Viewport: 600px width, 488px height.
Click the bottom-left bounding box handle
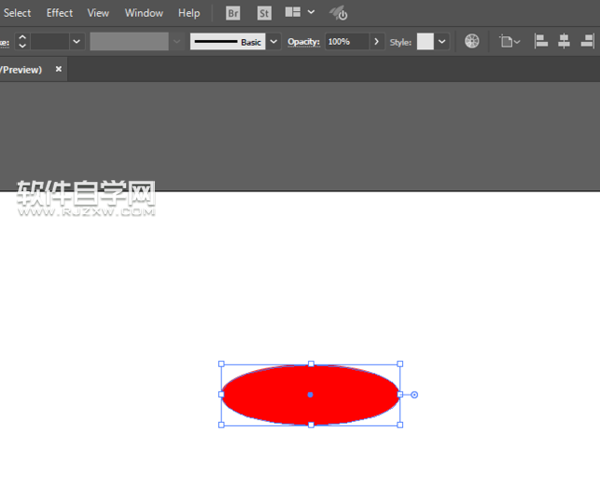point(221,425)
